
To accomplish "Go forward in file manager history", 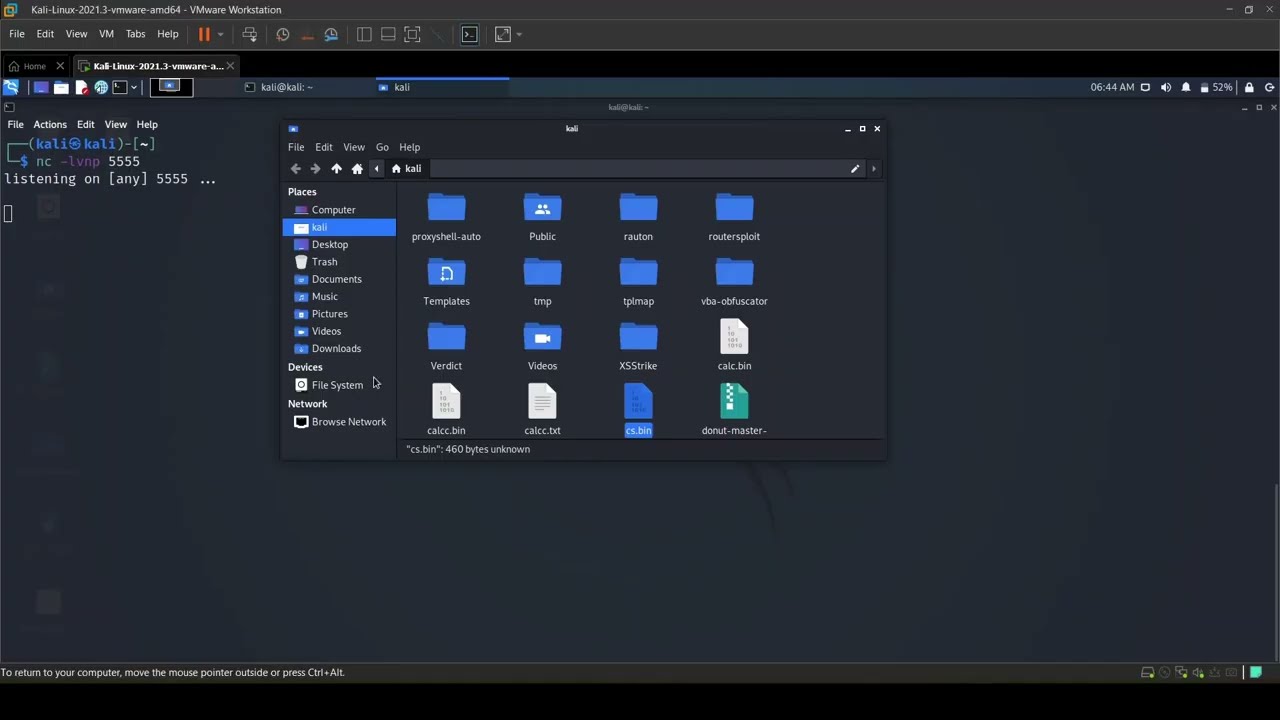I will click(316, 169).
